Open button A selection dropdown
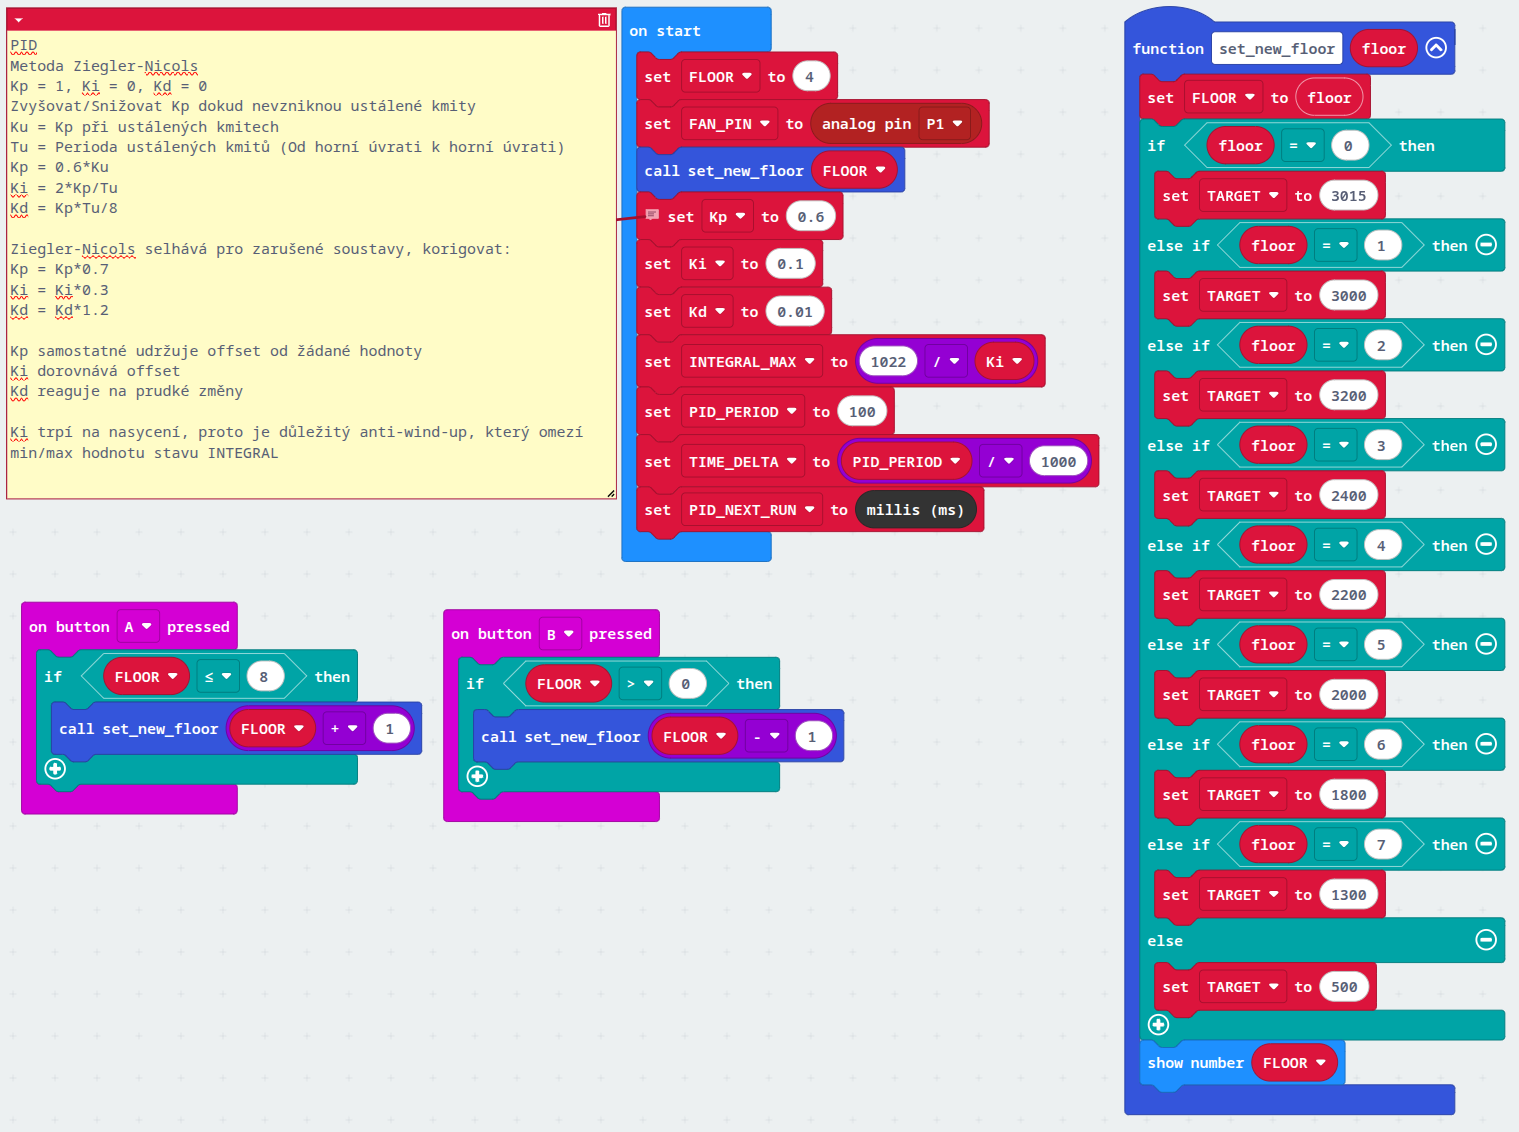 (138, 627)
